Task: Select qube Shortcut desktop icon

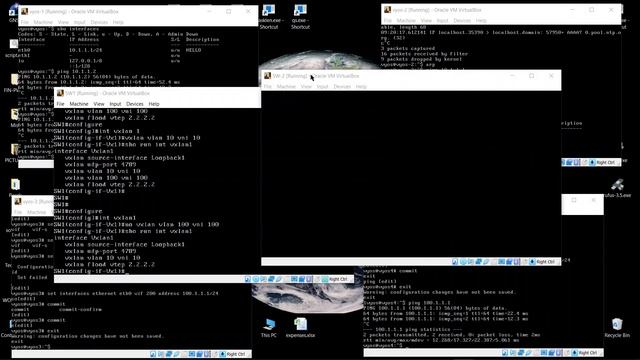Action: (x=300, y=17)
